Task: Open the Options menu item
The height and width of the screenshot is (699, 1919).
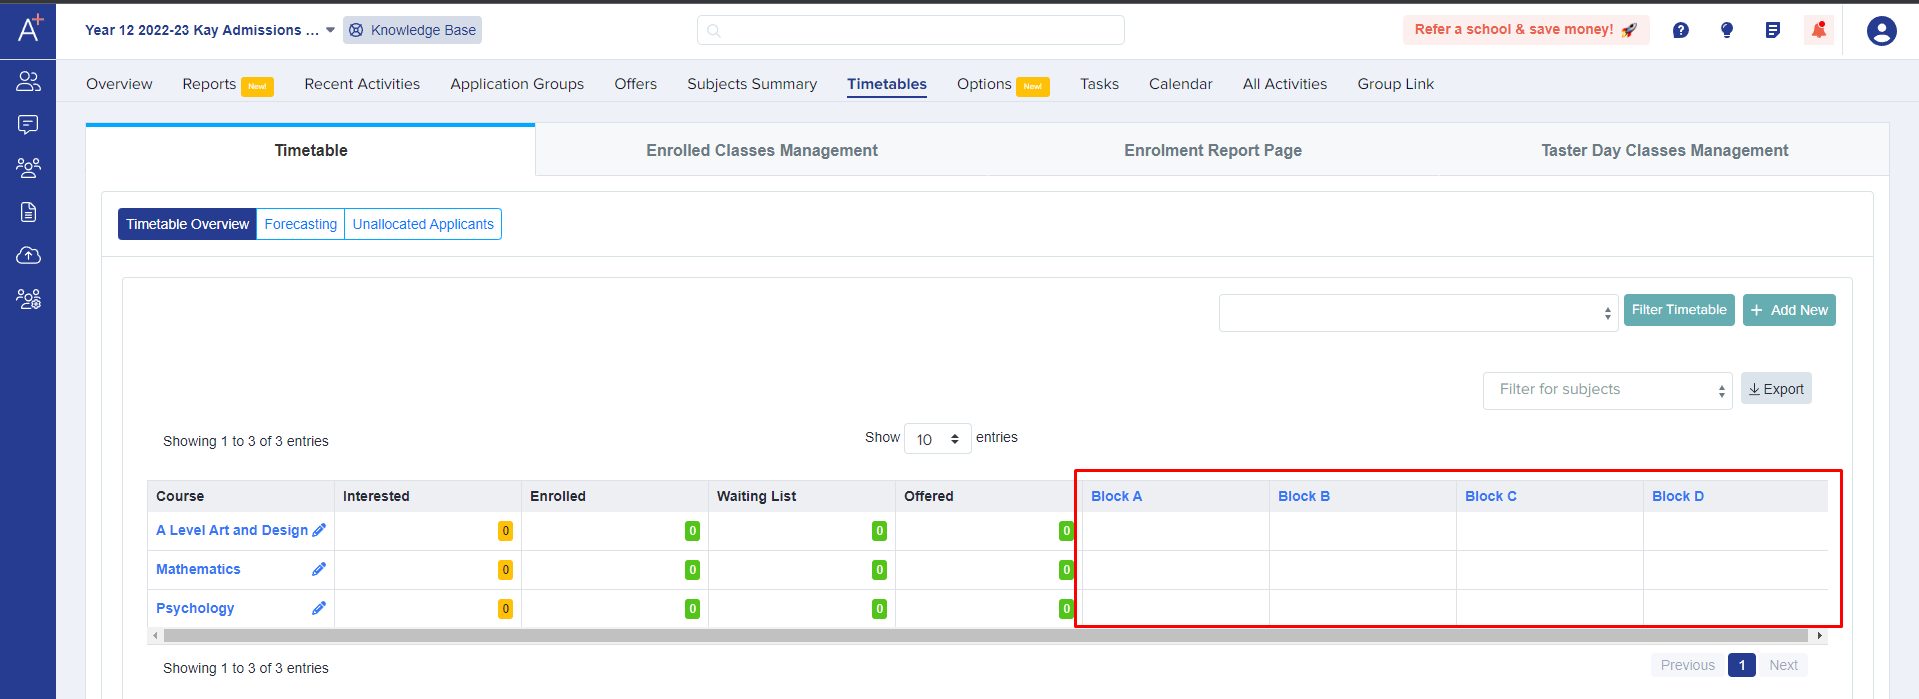Action: [984, 84]
